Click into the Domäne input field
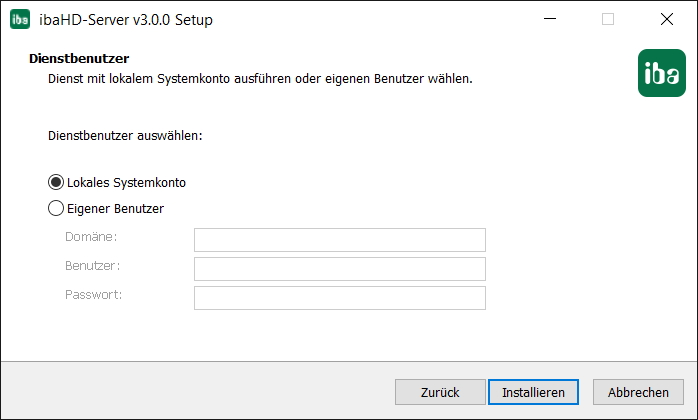Image resolution: width=698 pixels, height=420 pixels. (339, 240)
